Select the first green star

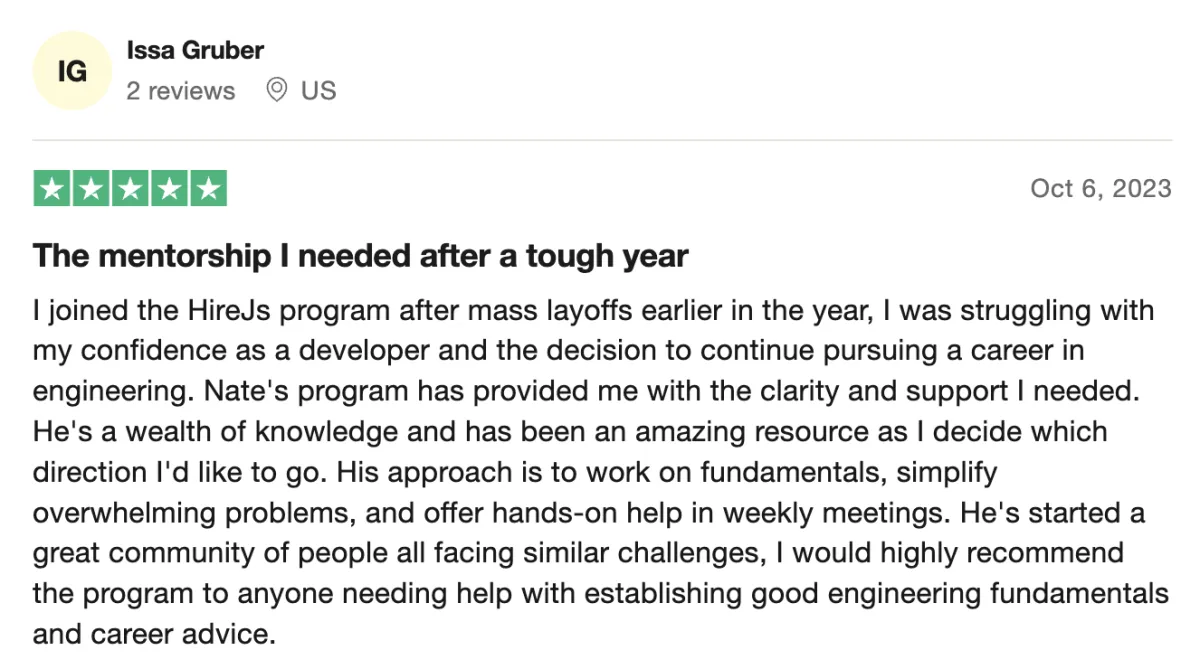tap(52, 189)
